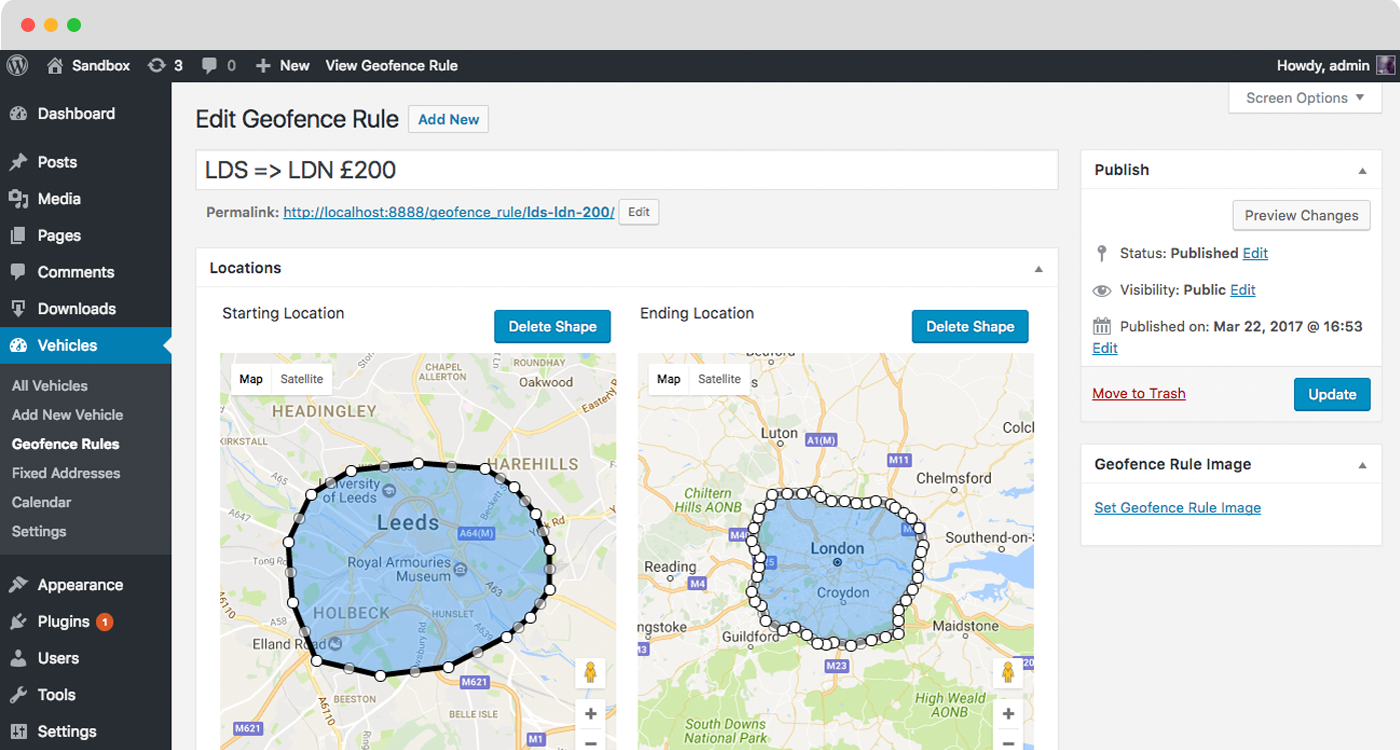Collapse the Locations panel arrow
Image resolution: width=1400 pixels, height=750 pixels.
[x=1038, y=269]
